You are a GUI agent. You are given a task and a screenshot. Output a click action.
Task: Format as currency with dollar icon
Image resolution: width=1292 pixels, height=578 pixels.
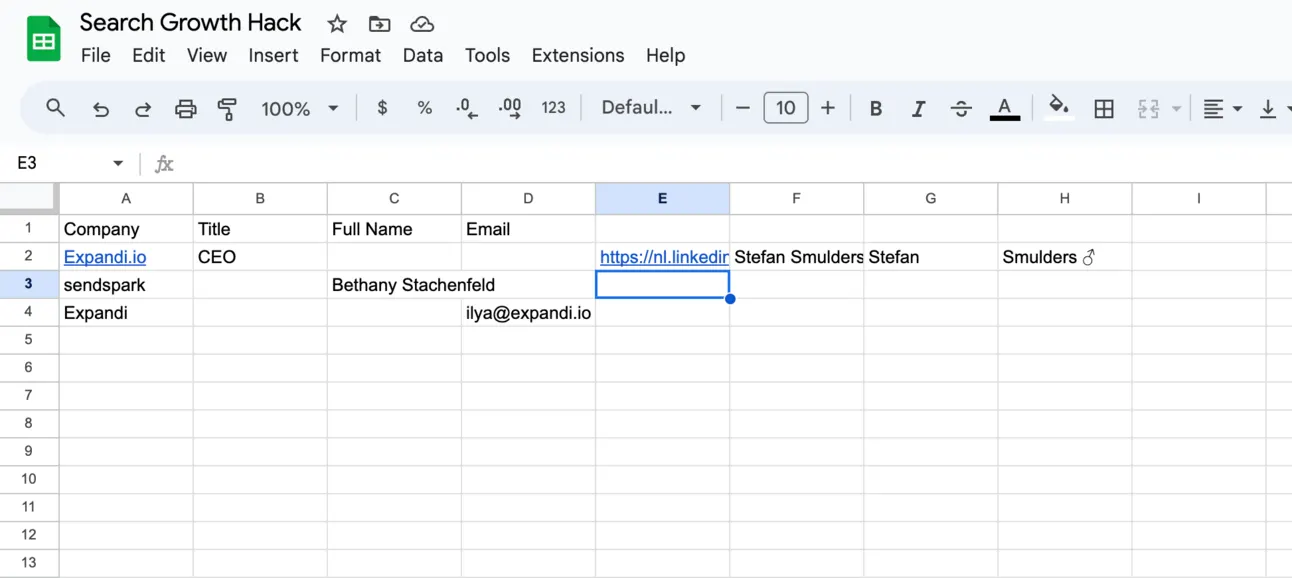tap(382, 108)
